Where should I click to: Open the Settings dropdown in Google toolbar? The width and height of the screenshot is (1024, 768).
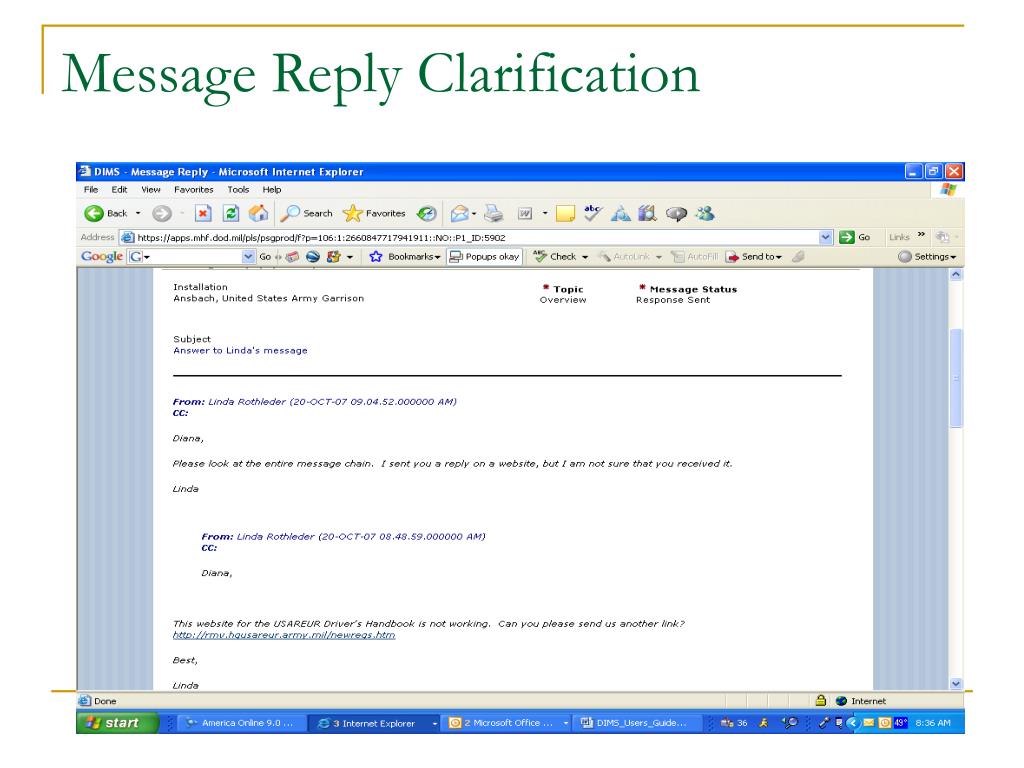coord(927,256)
